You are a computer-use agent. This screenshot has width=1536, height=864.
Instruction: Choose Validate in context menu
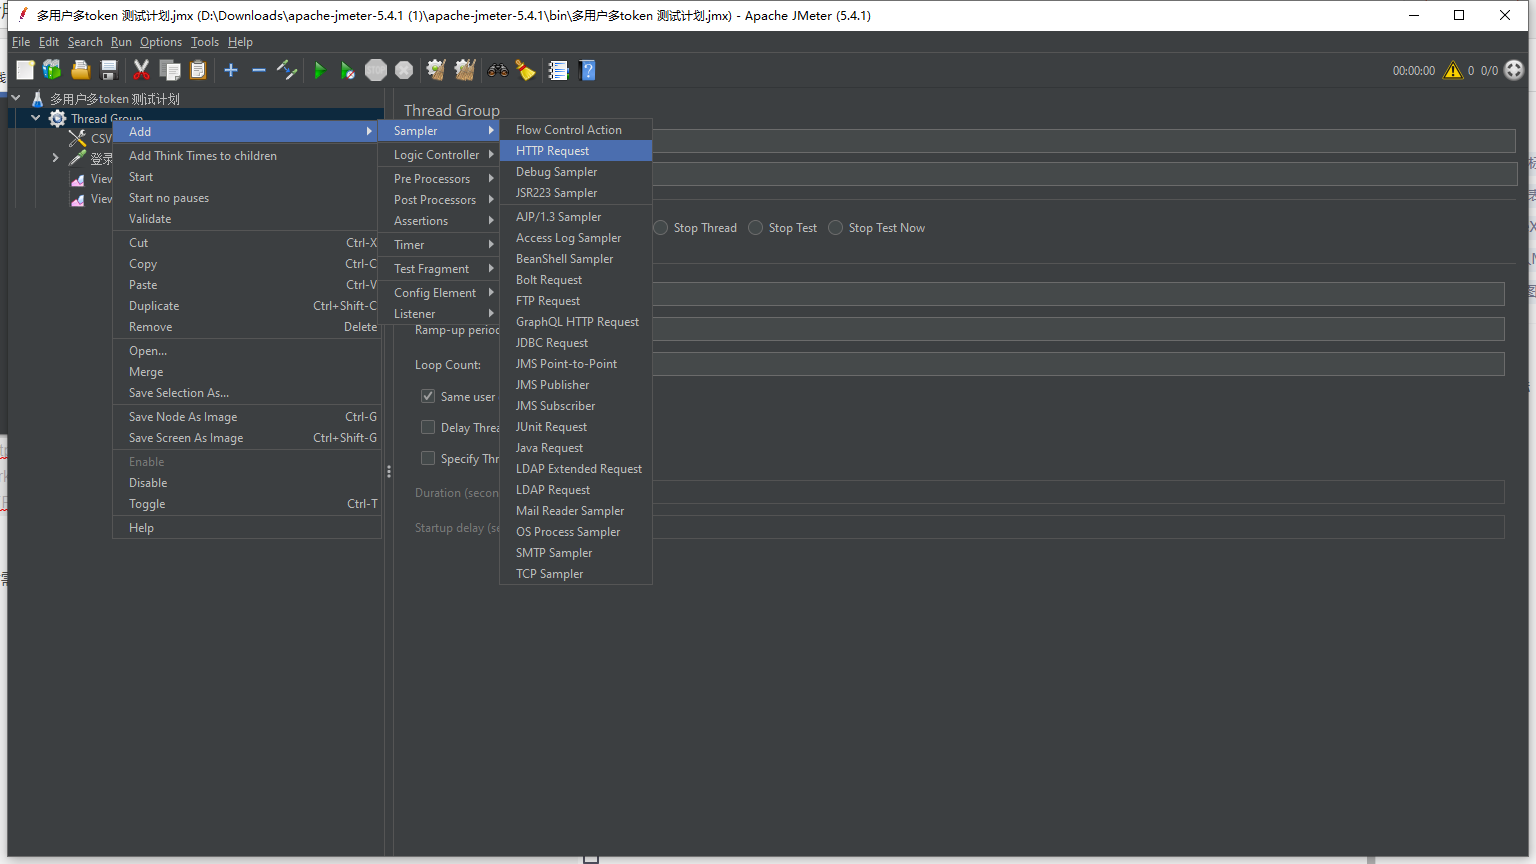(x=247, y=219)
